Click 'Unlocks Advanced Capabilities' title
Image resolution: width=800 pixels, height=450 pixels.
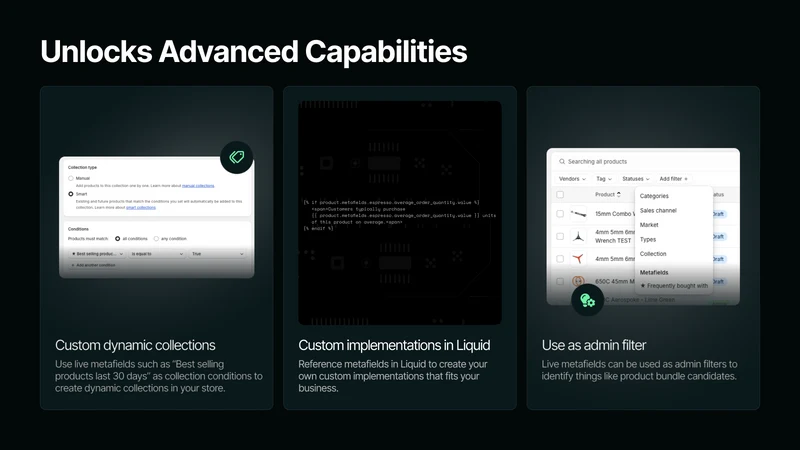254,52
